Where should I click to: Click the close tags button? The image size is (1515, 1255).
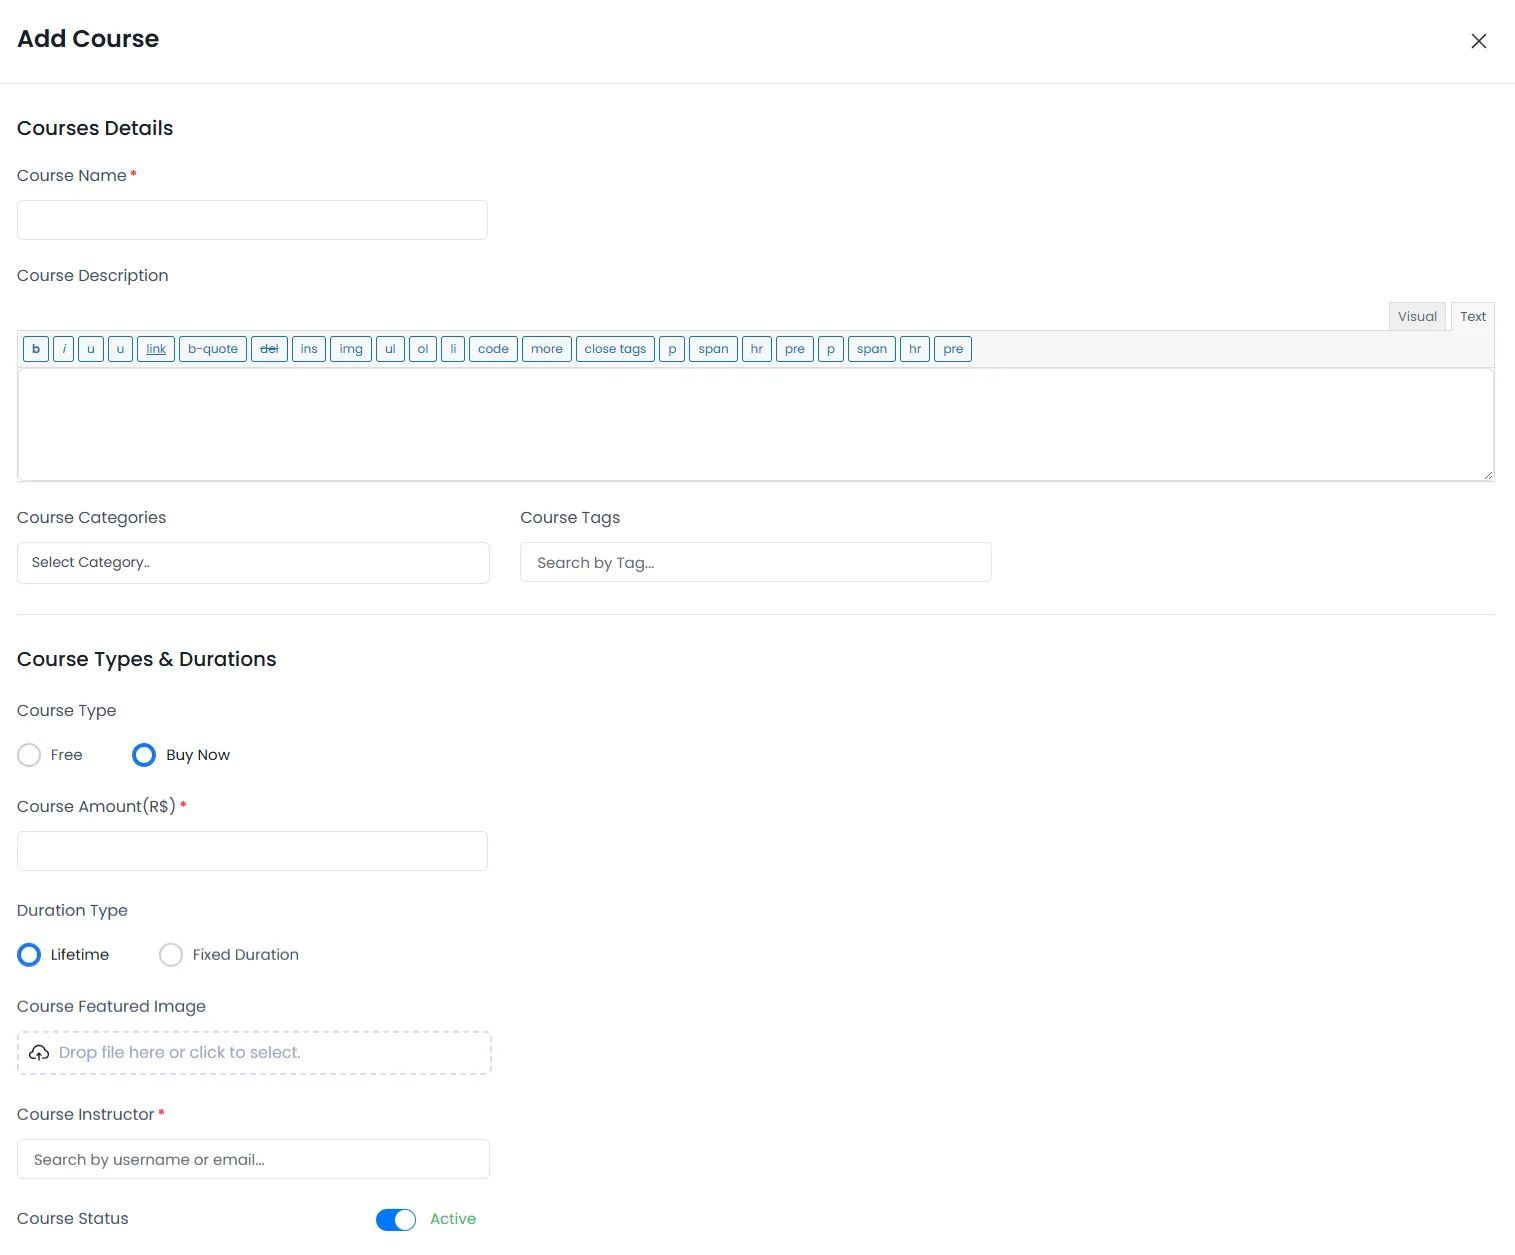pyautogui.click(x=615, y=349)
